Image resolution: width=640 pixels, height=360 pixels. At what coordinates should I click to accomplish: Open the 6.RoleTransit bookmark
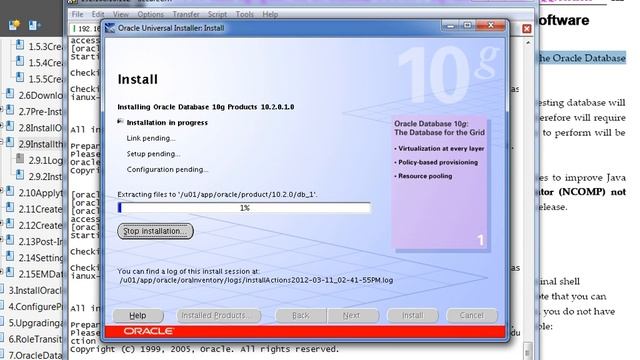pyautogui.click(x=36, y=339)
